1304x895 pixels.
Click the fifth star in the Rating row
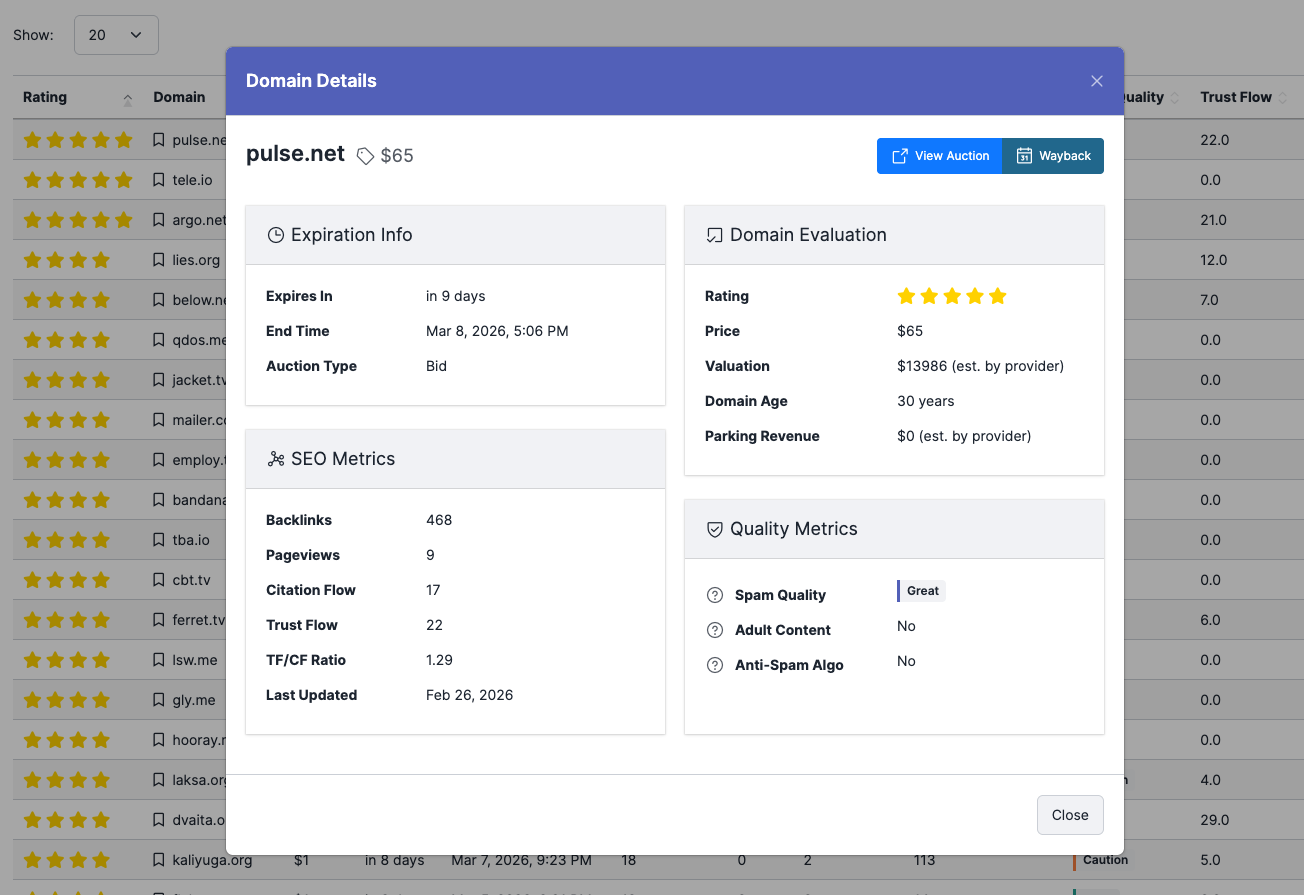pos(998,296)
